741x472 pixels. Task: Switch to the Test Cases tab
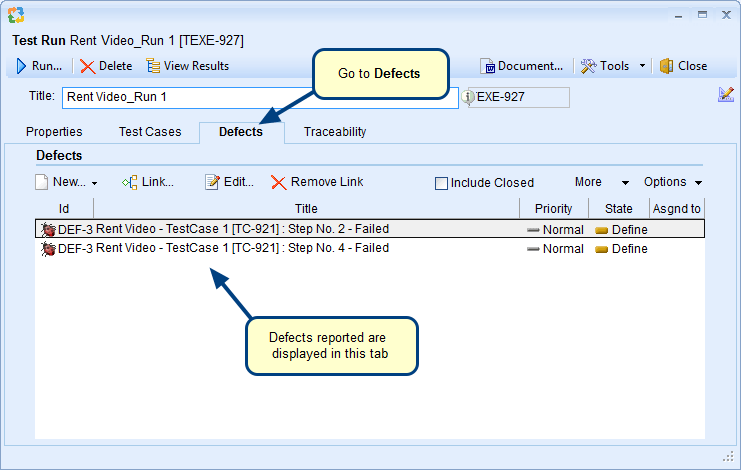pos(150,132)
